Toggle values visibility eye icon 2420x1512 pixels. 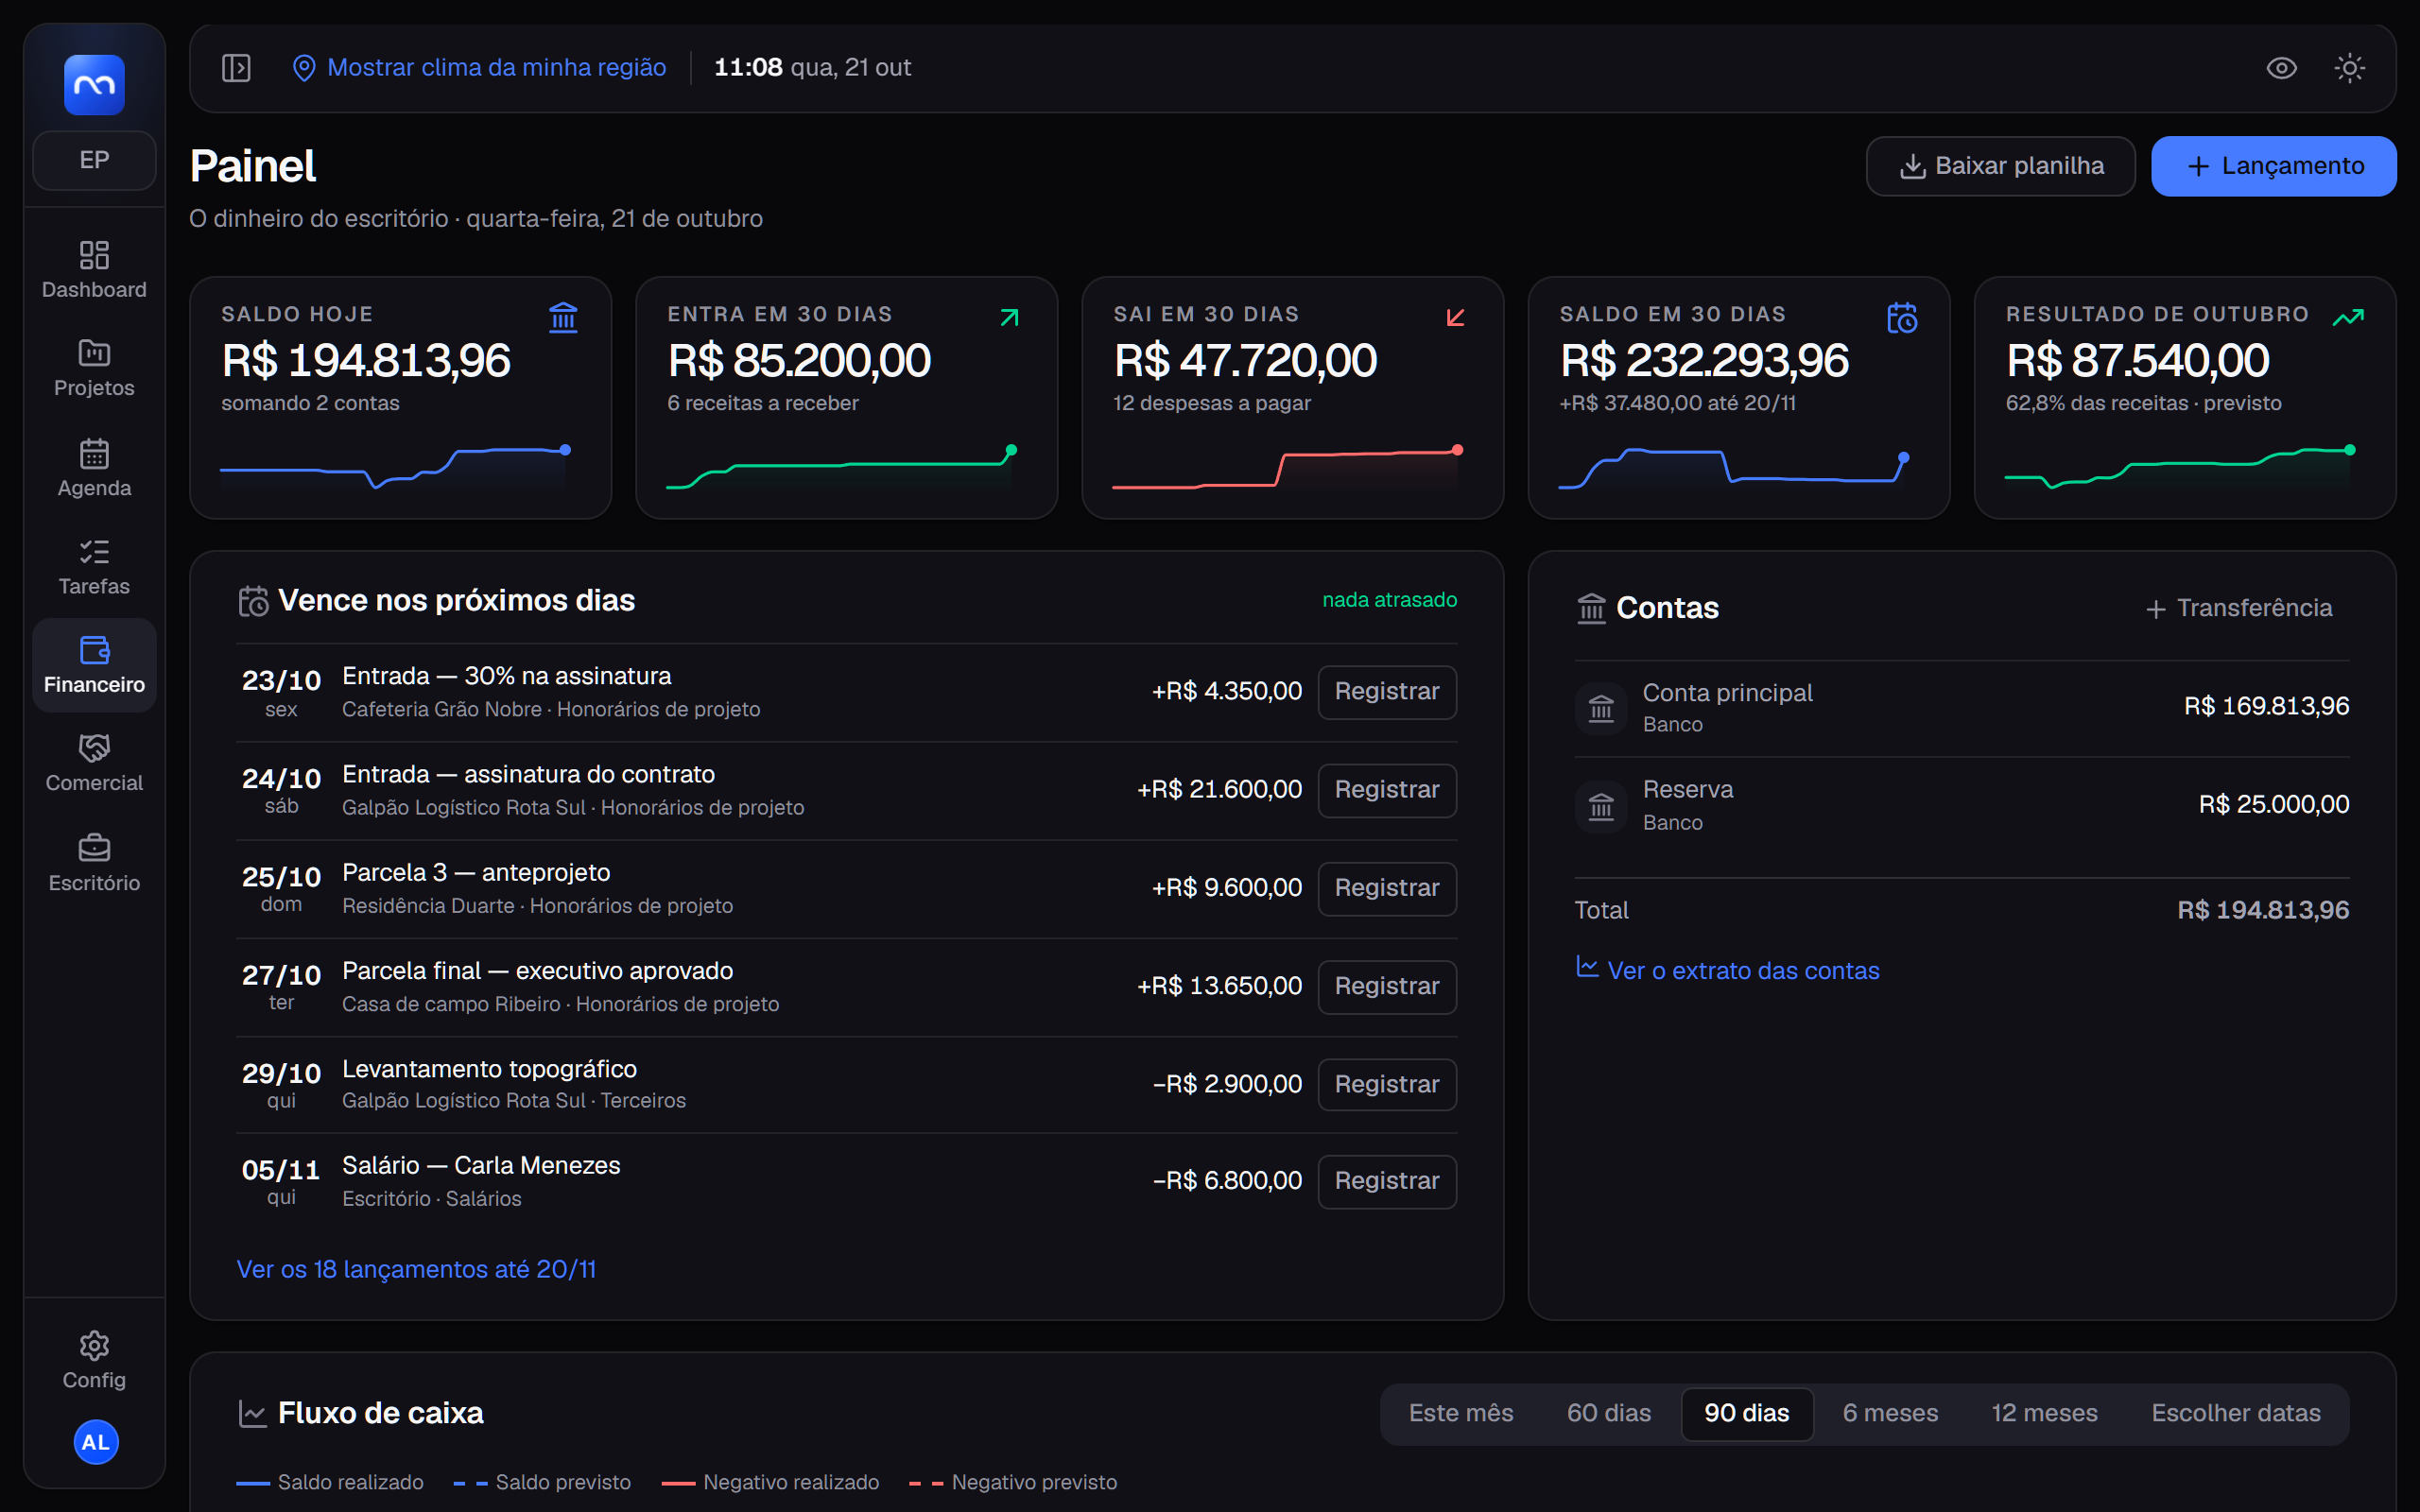pos(2281,68)
